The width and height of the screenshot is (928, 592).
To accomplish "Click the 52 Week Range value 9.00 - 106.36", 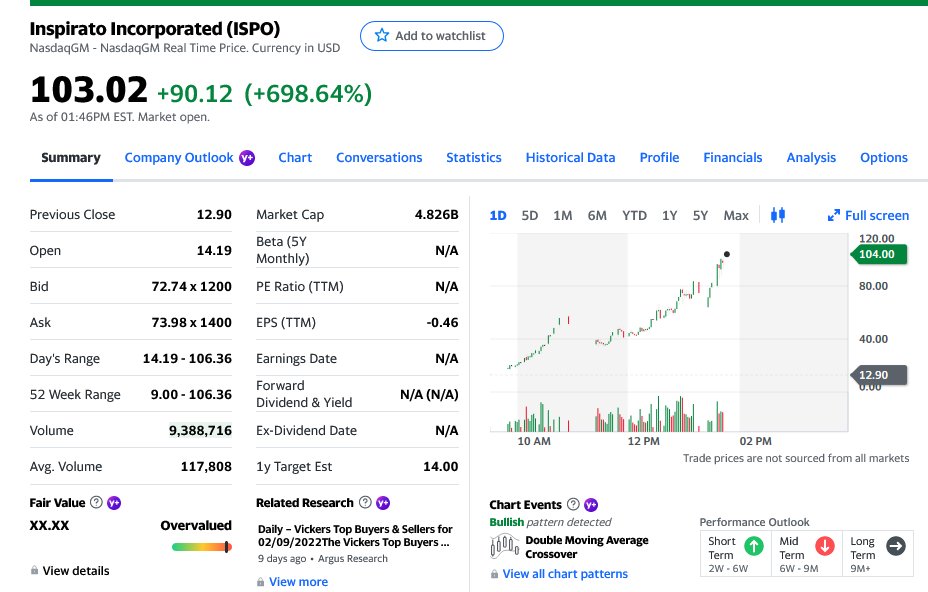I will [x=191, y=395].
